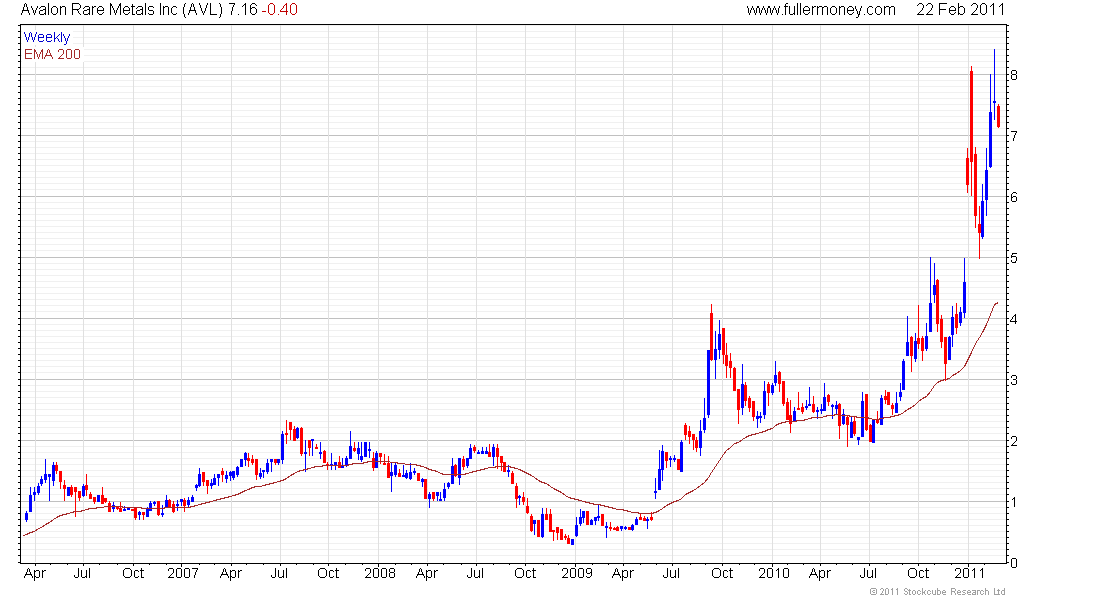Click the price axis value "1"

(x=1014, y=502)
